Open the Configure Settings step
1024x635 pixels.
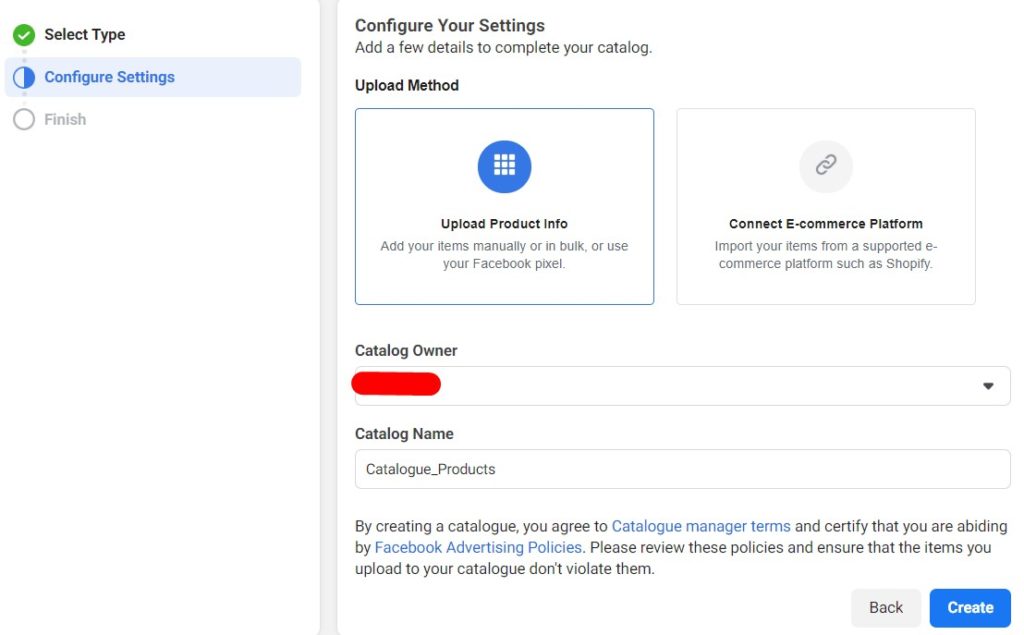click(x=109, y=77)
